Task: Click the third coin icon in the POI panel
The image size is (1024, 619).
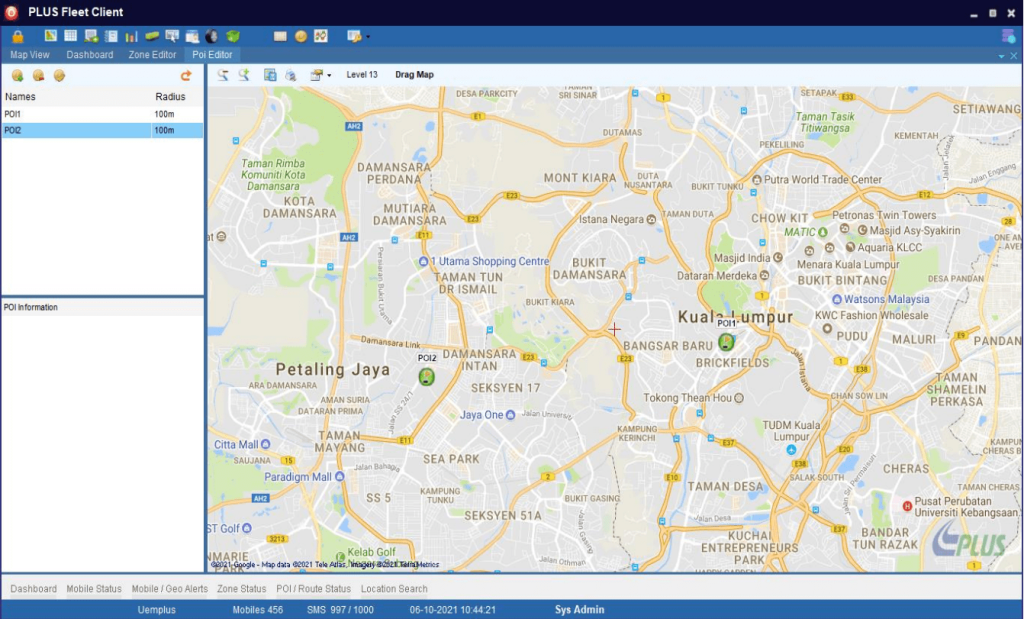Action: click(x=59, y=76)
